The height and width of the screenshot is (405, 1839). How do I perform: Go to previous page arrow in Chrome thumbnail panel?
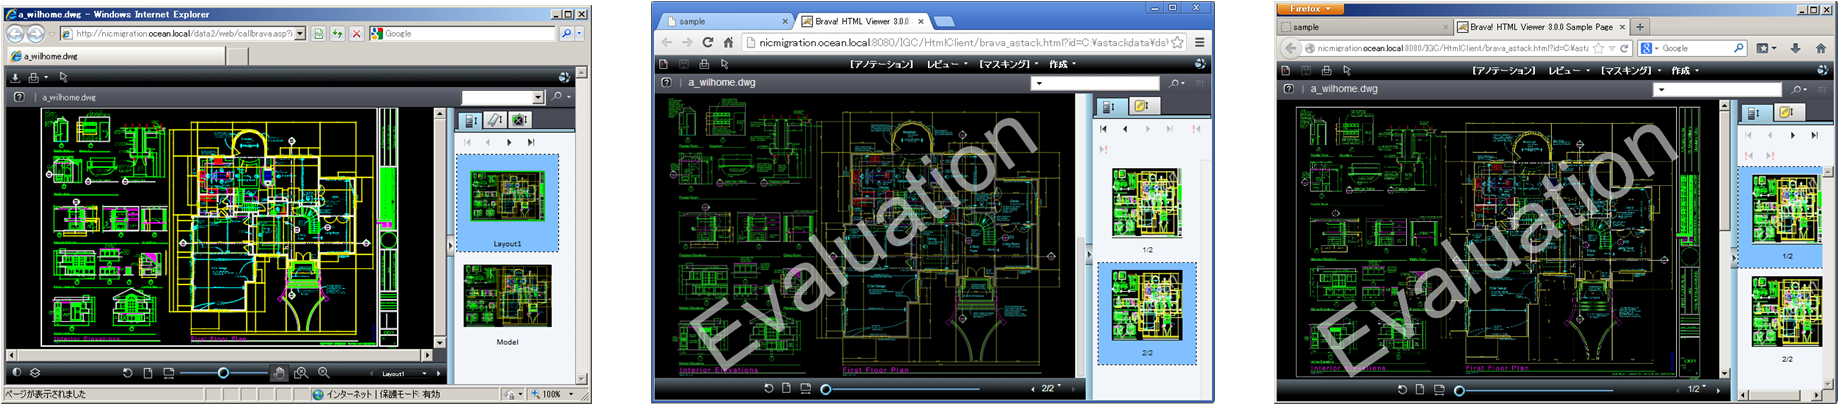[1125, 129]
